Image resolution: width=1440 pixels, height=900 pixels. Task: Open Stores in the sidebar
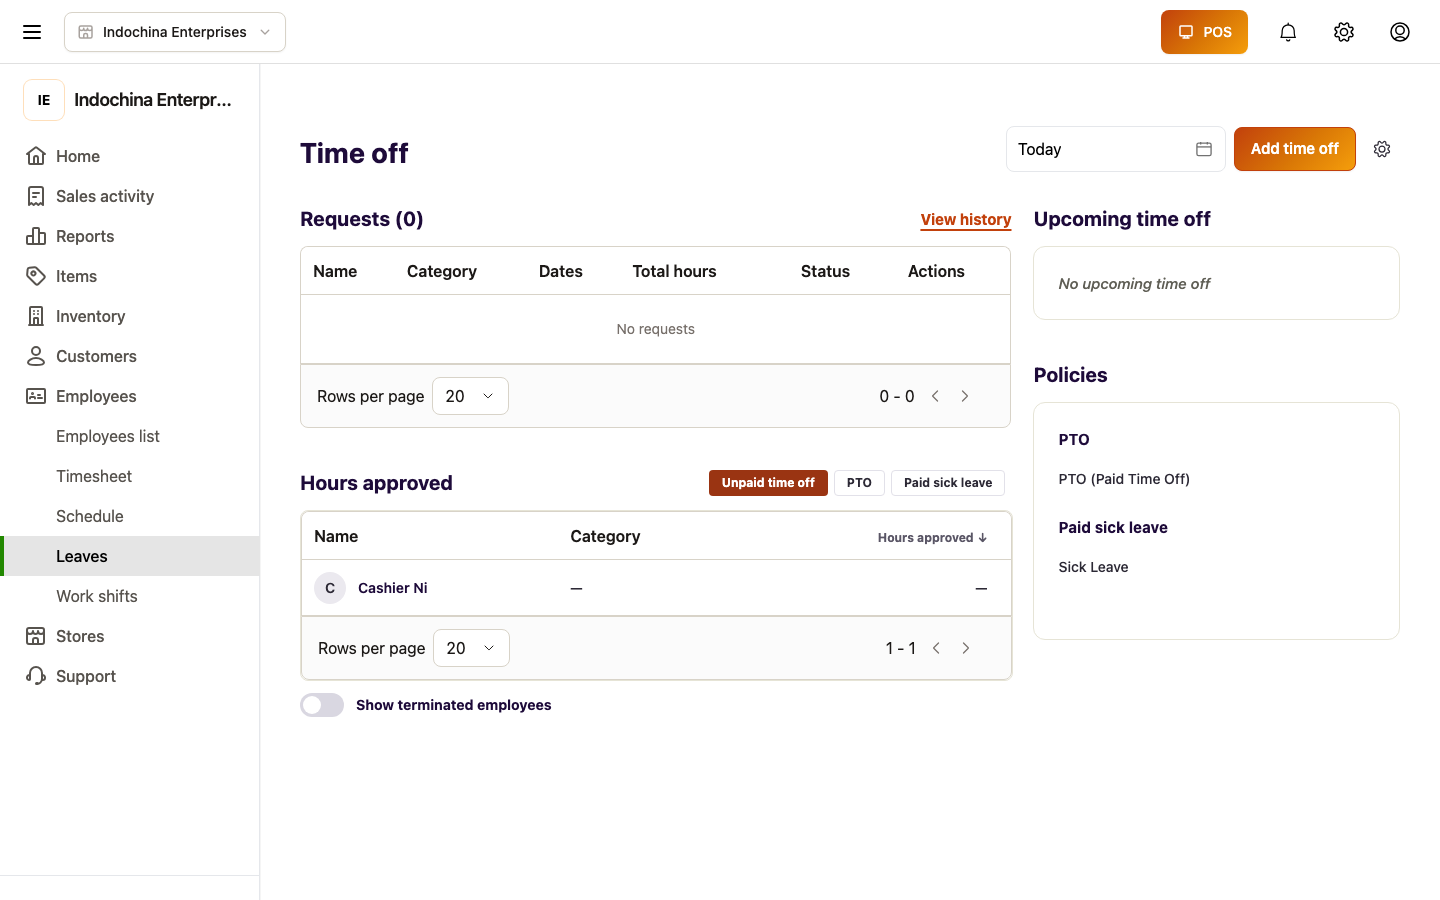[130, 636]
